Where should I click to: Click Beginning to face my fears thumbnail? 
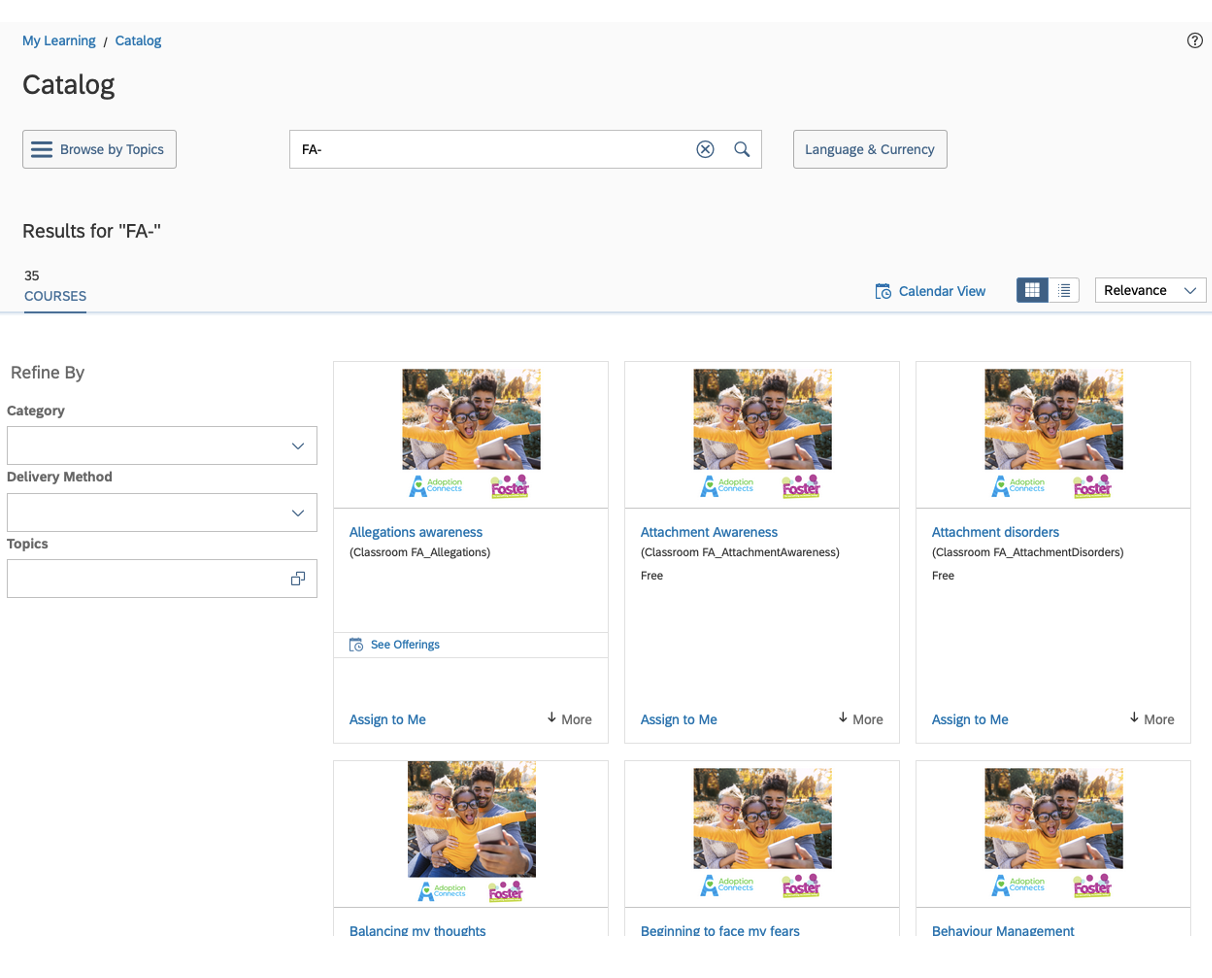[762, 832]
